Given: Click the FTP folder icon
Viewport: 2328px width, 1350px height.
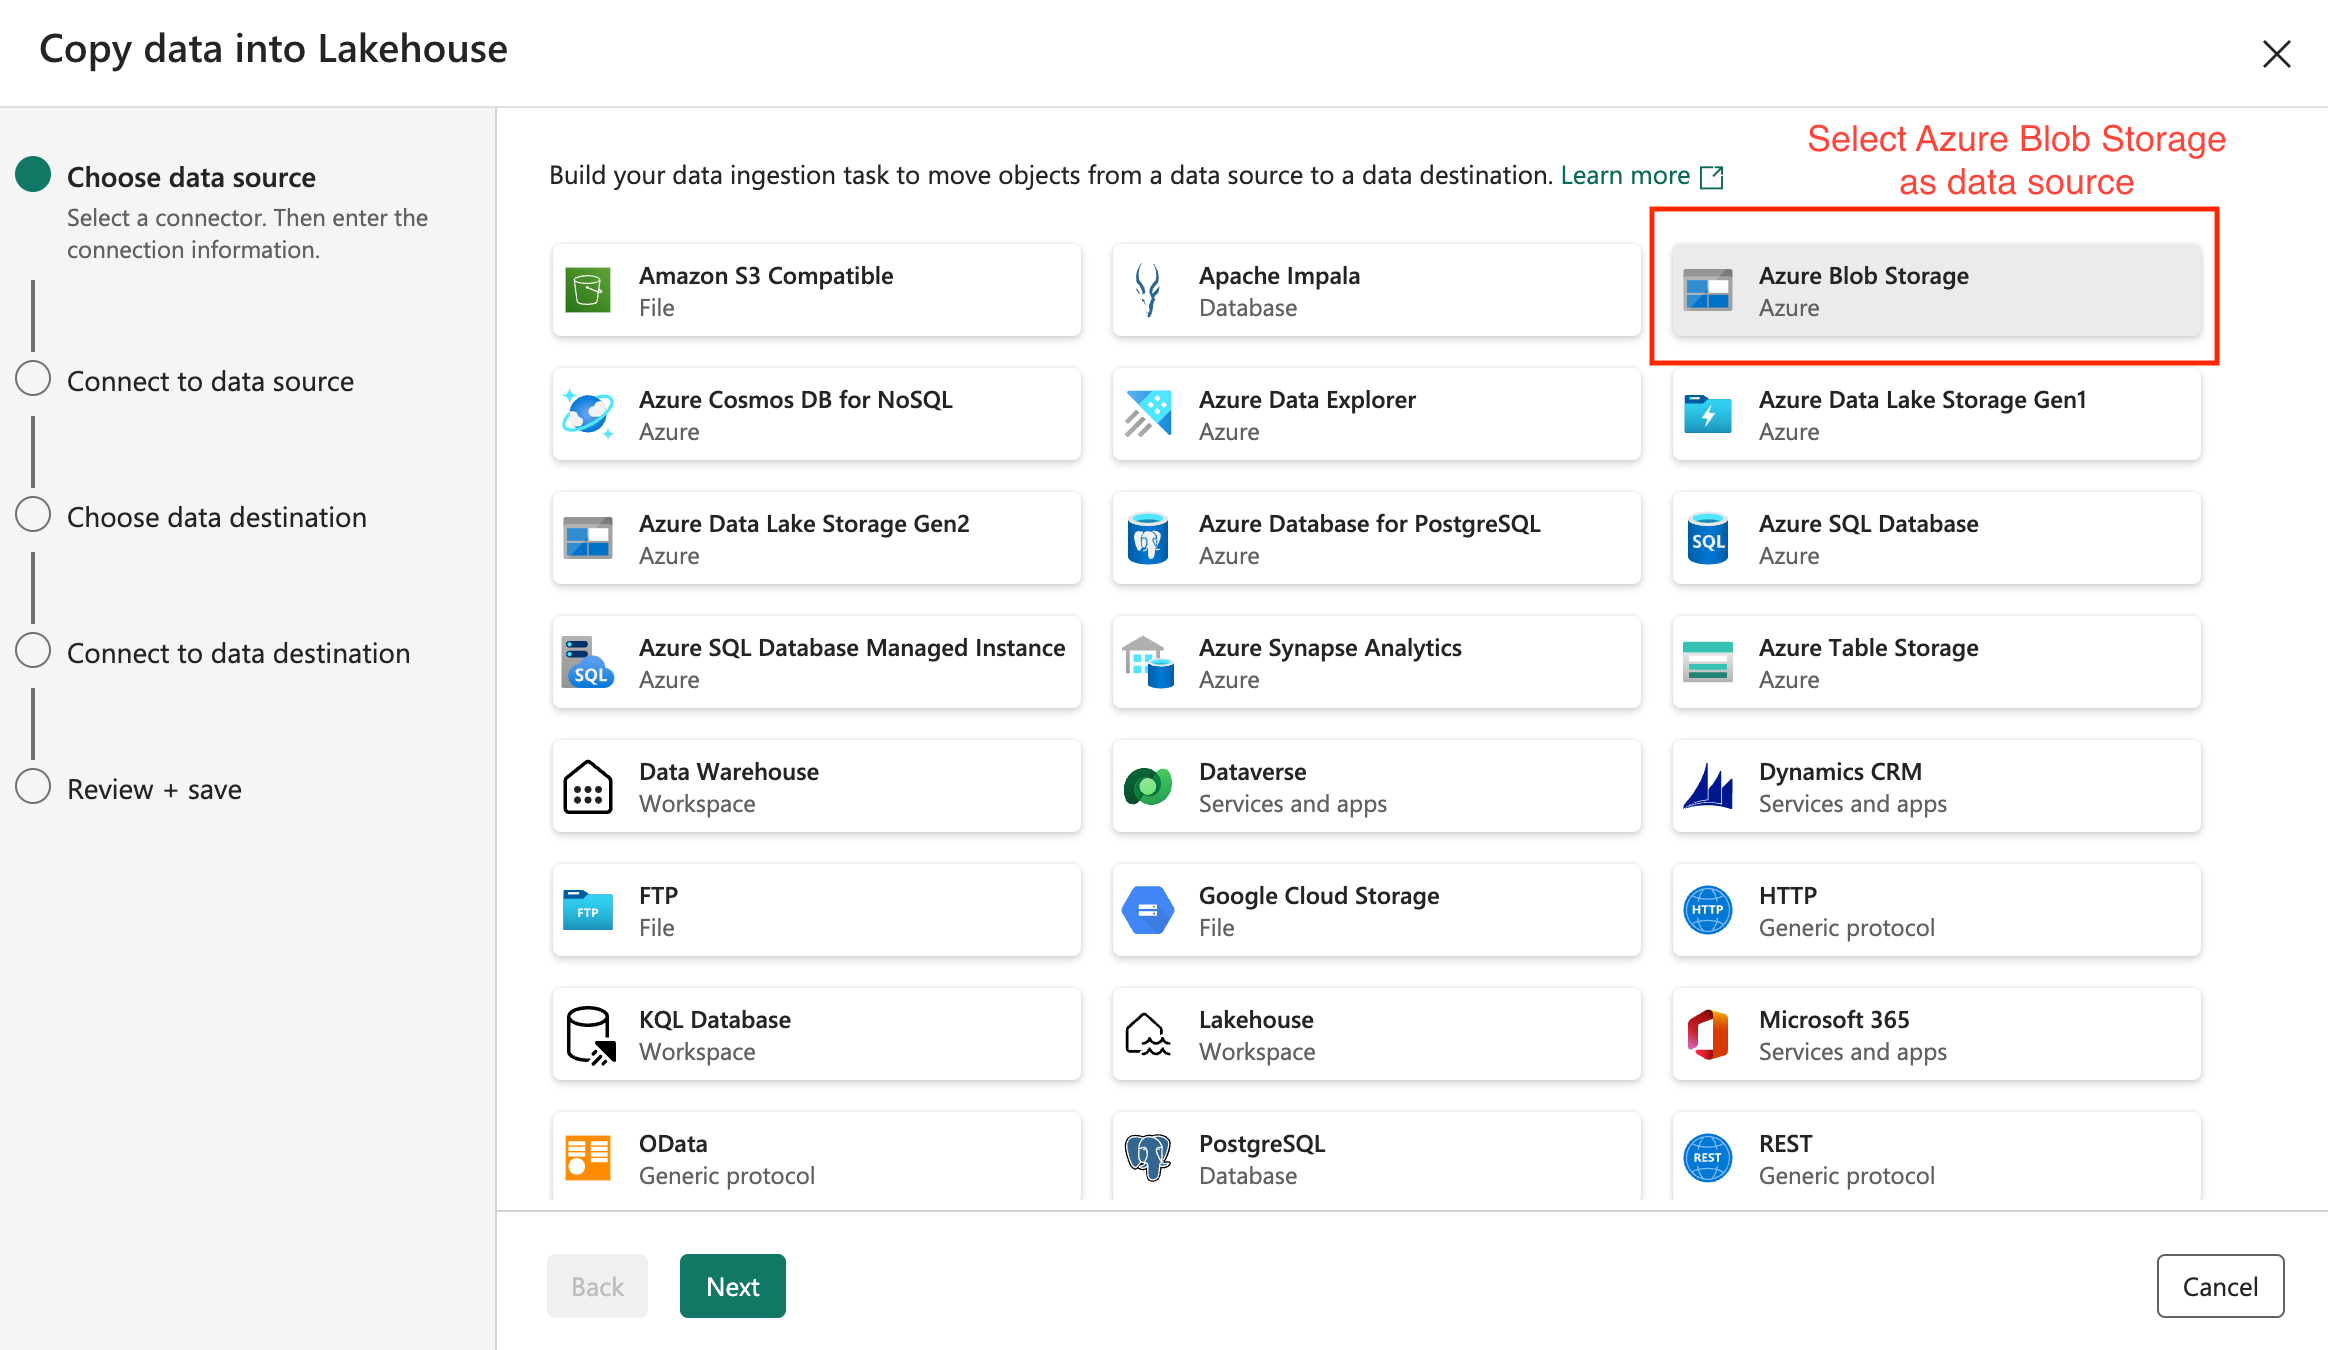Looking at the screenshot, I should tap(588, 910).
